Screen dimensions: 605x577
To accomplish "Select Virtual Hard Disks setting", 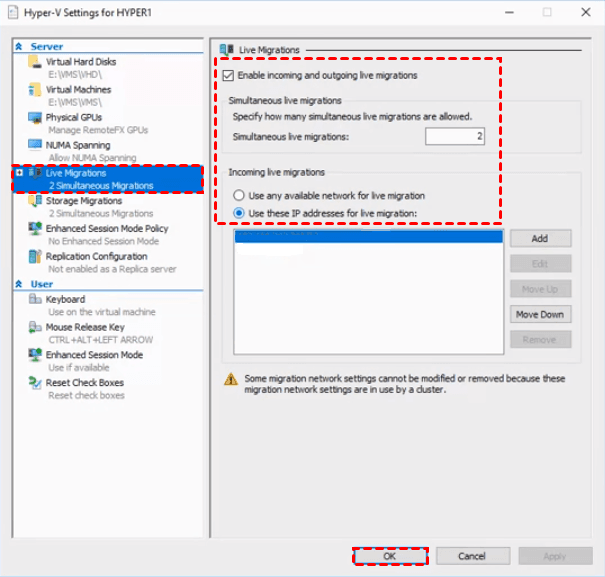I will [81, 62].
